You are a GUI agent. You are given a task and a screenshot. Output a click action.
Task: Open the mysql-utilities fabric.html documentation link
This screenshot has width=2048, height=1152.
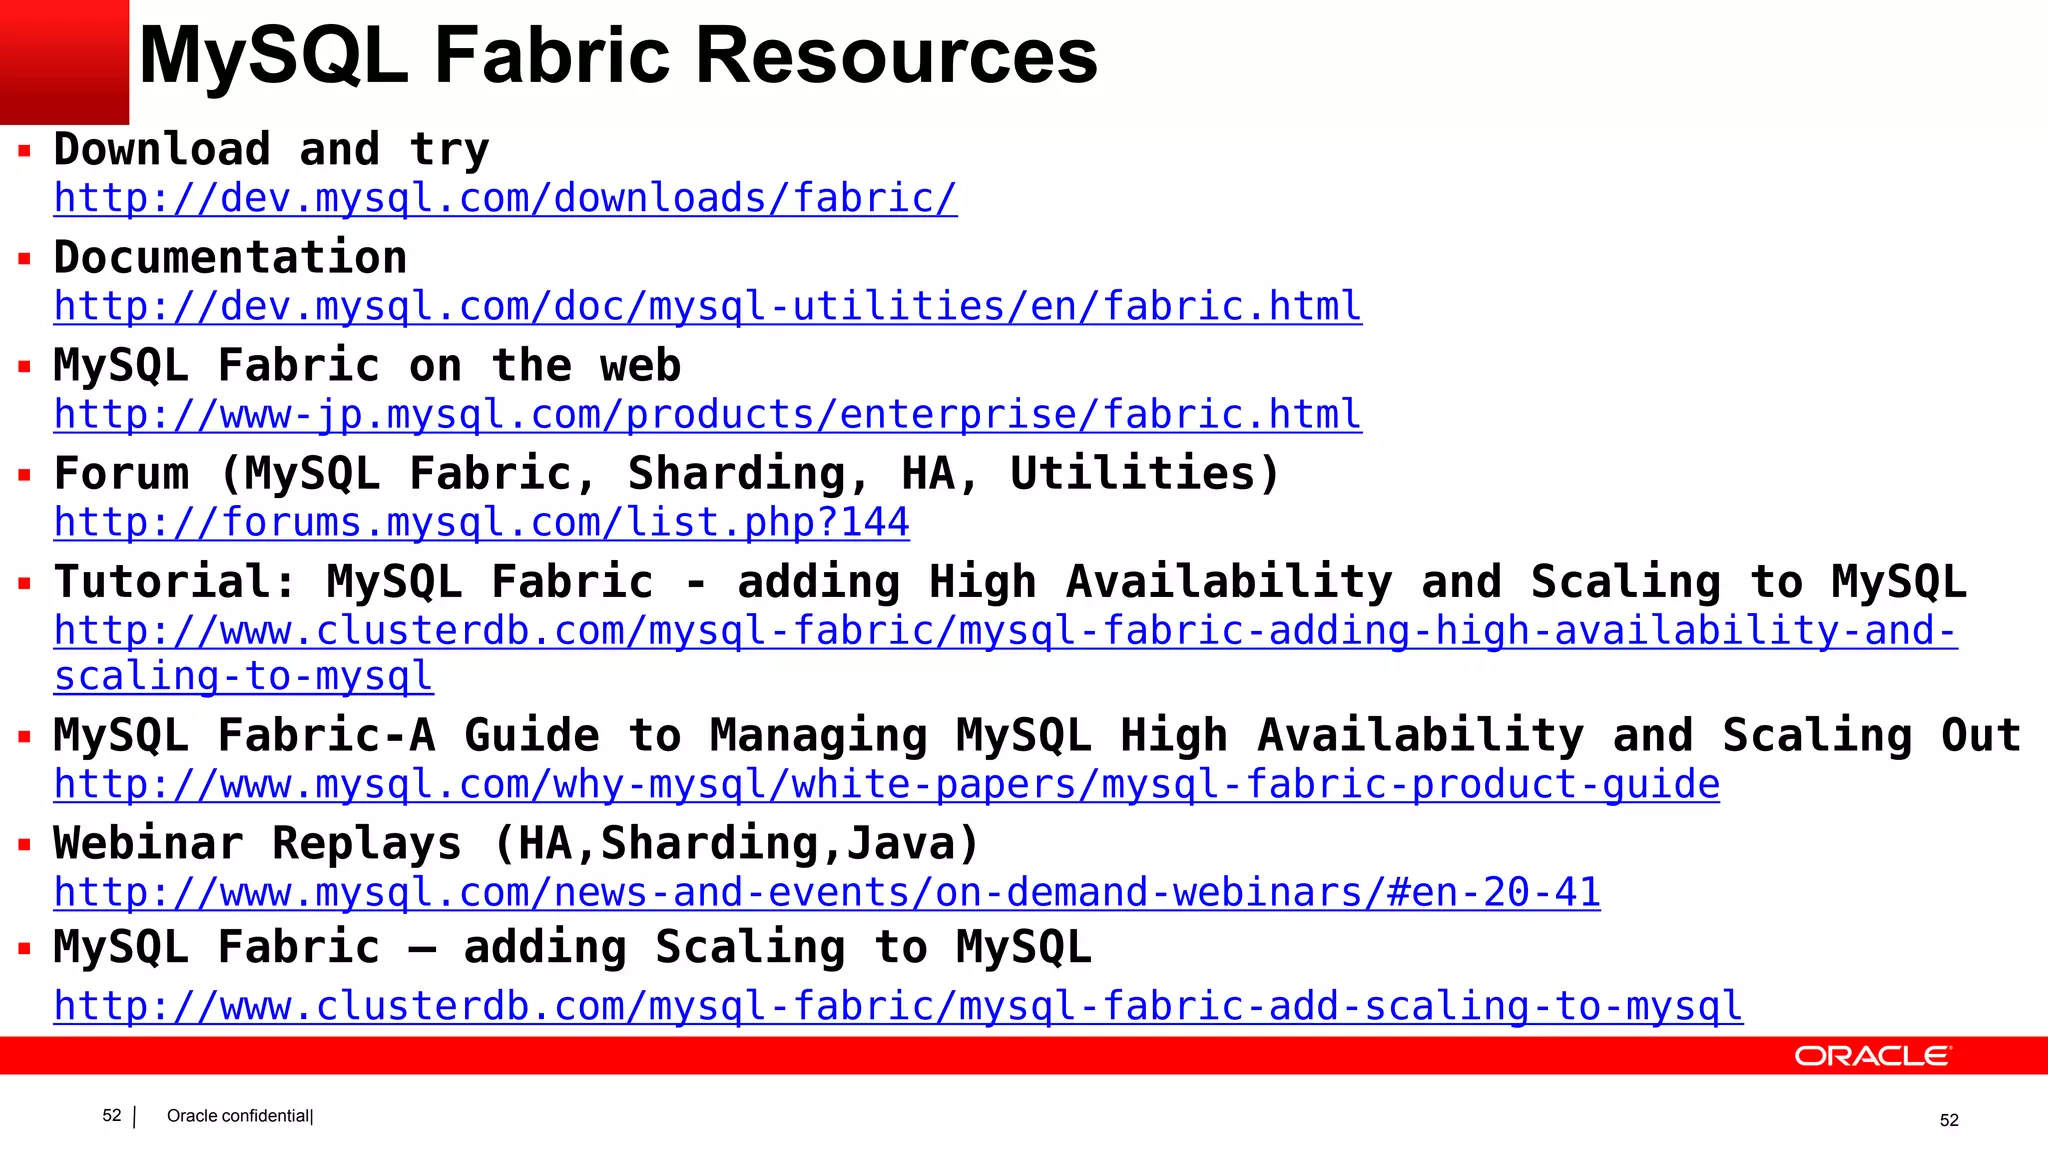tap(708, 306)
